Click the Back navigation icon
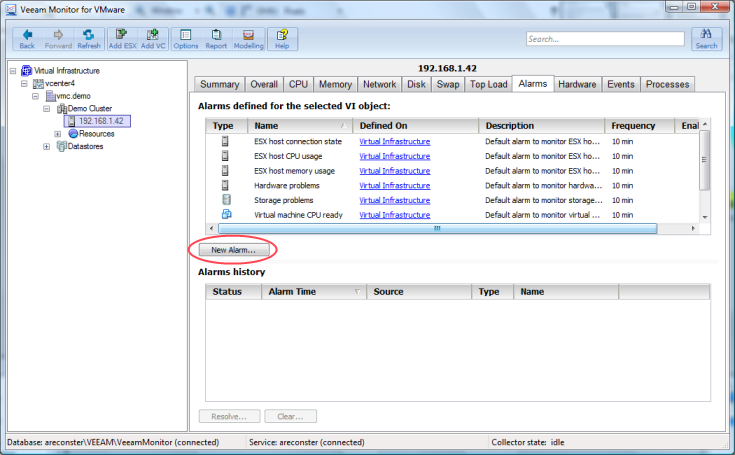735x455 pixels. pos(27,39)
